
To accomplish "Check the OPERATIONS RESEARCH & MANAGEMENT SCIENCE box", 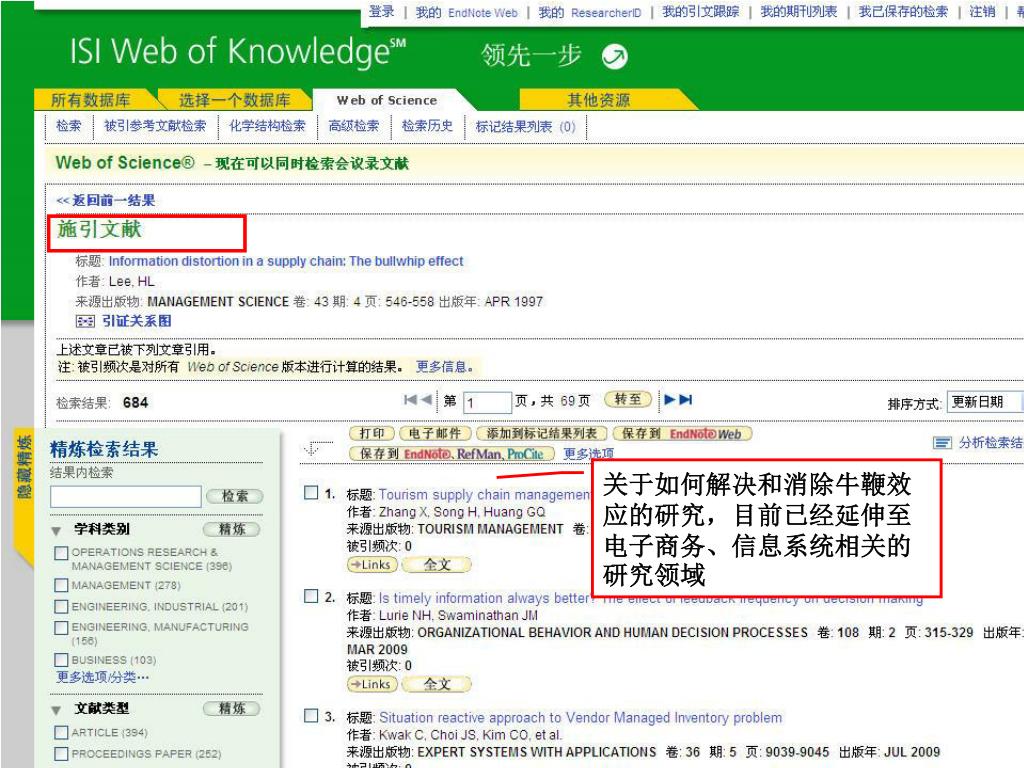I will (x=61, y=553).
